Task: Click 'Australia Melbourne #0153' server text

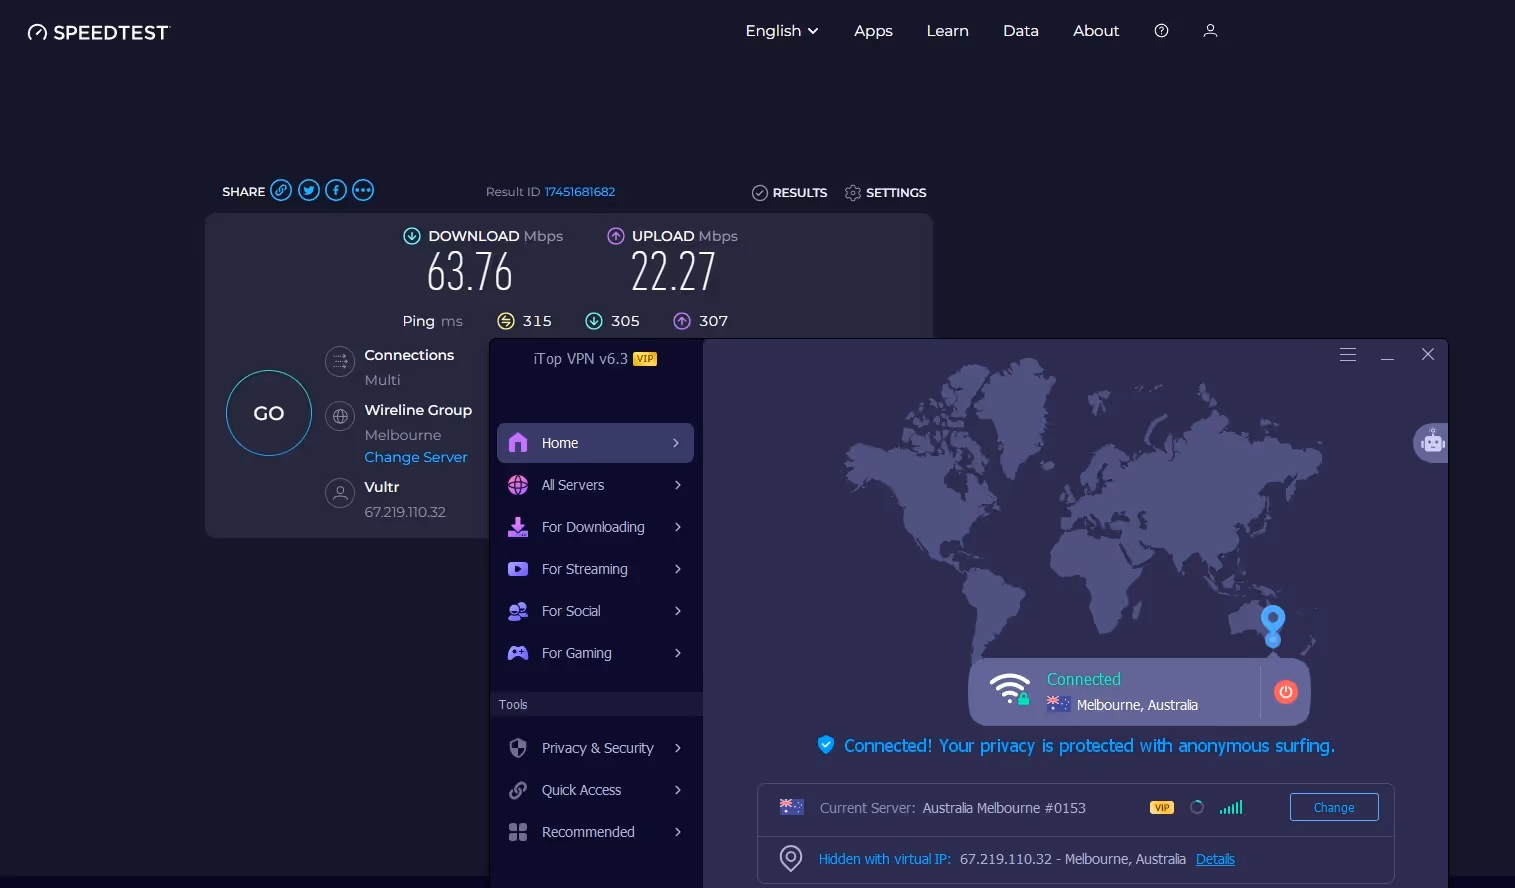Action: coord(1004,808)
